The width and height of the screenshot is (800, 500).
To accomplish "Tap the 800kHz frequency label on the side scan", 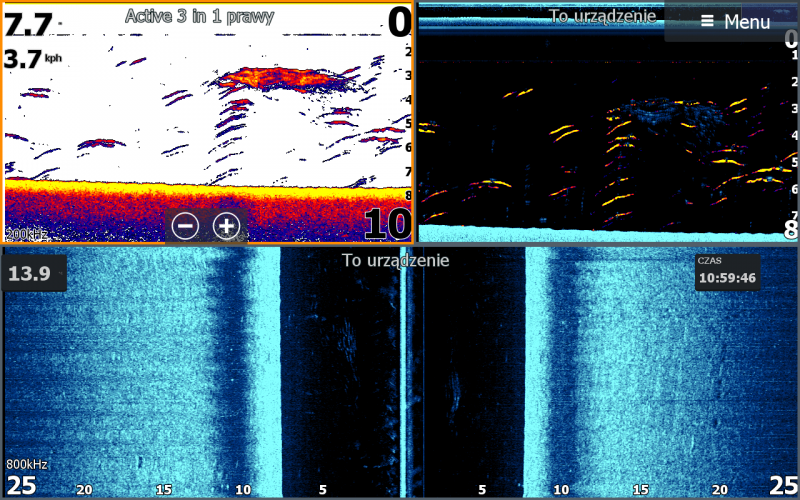I will coord(27,464).
